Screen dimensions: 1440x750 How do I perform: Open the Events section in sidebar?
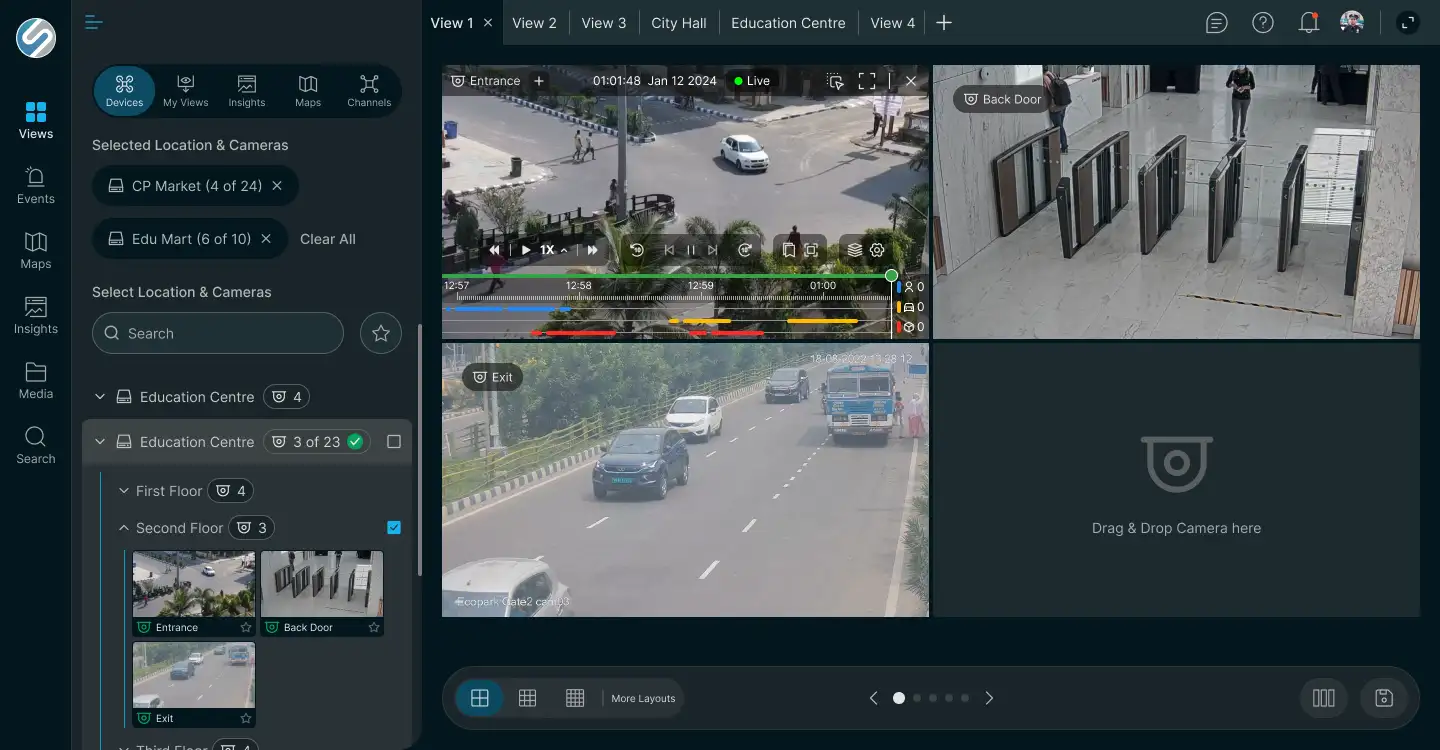(35, 185)
